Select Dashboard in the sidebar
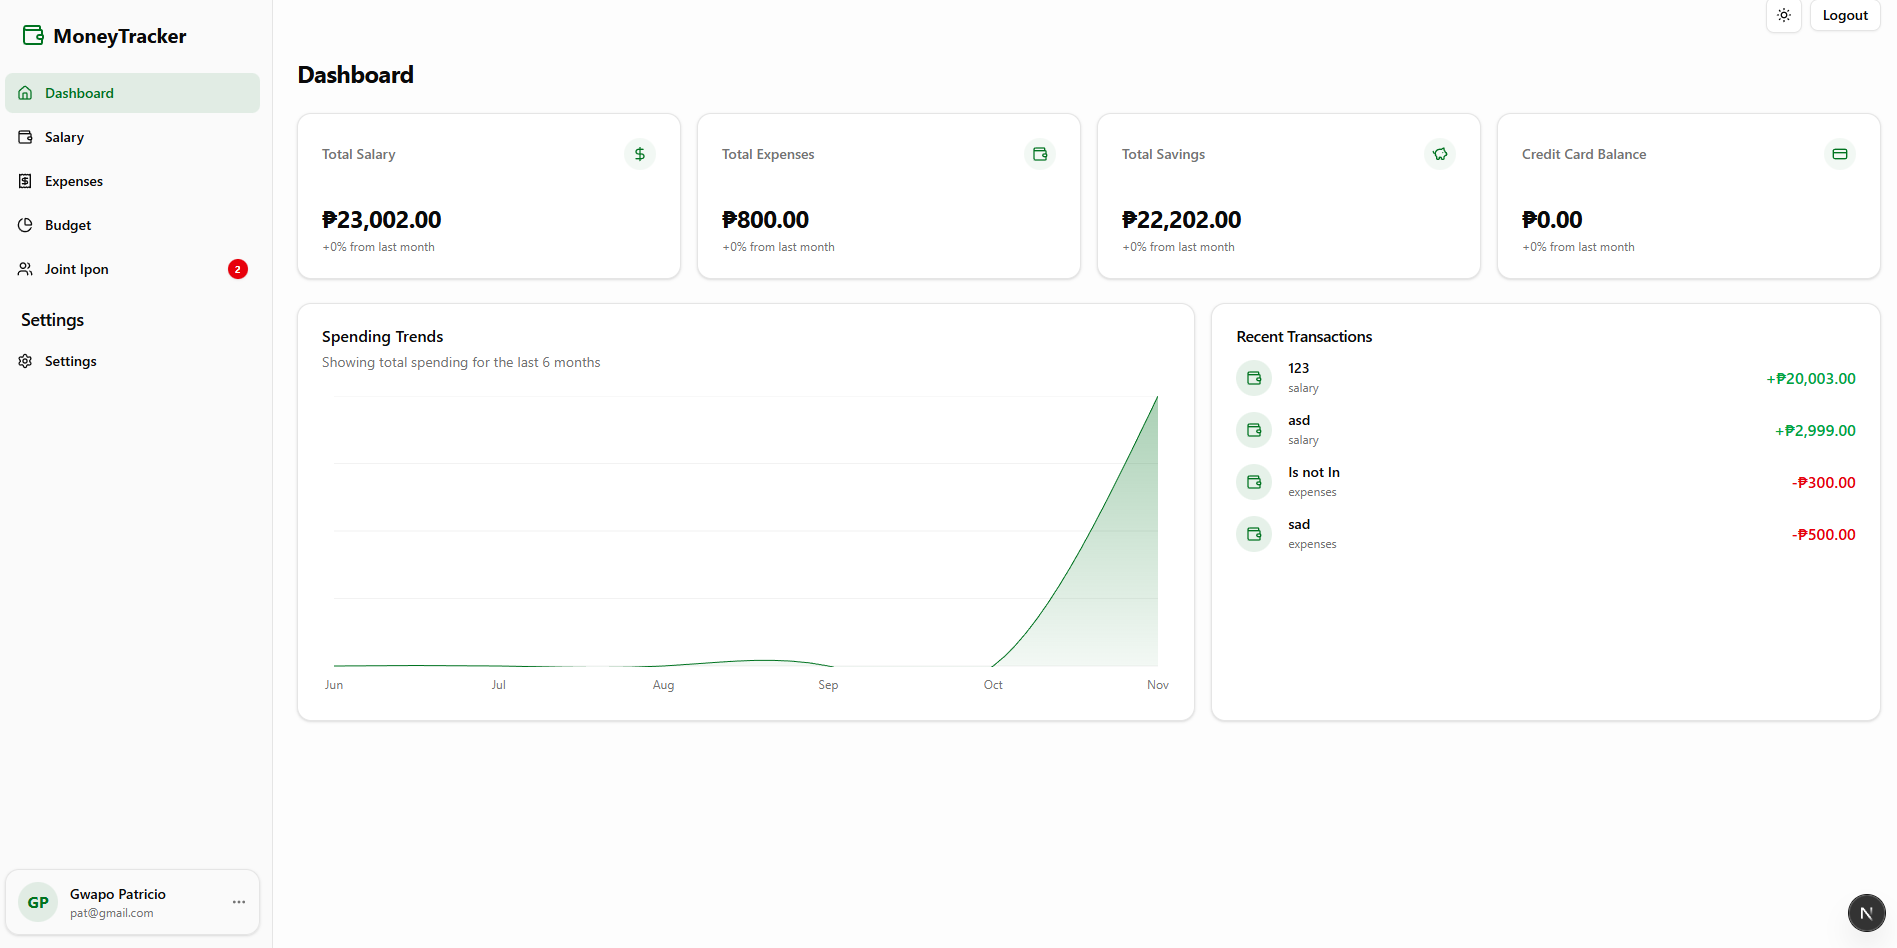1897x948 pixels. coord(78,92)
